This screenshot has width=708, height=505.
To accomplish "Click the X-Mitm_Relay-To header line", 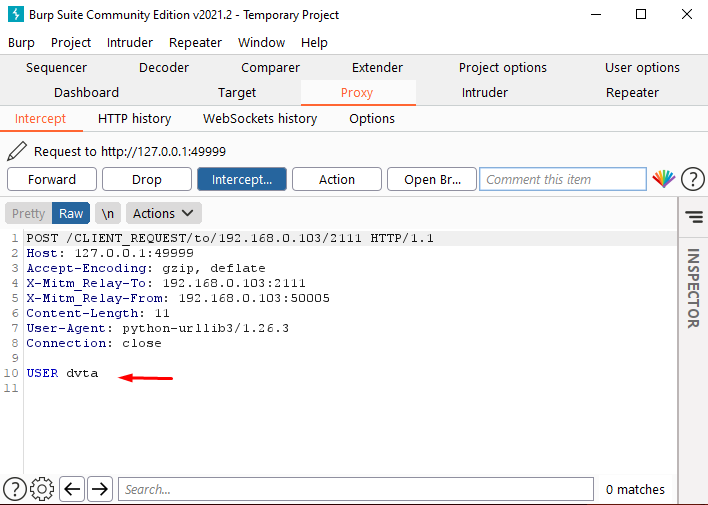I will [x=166, y=283].
